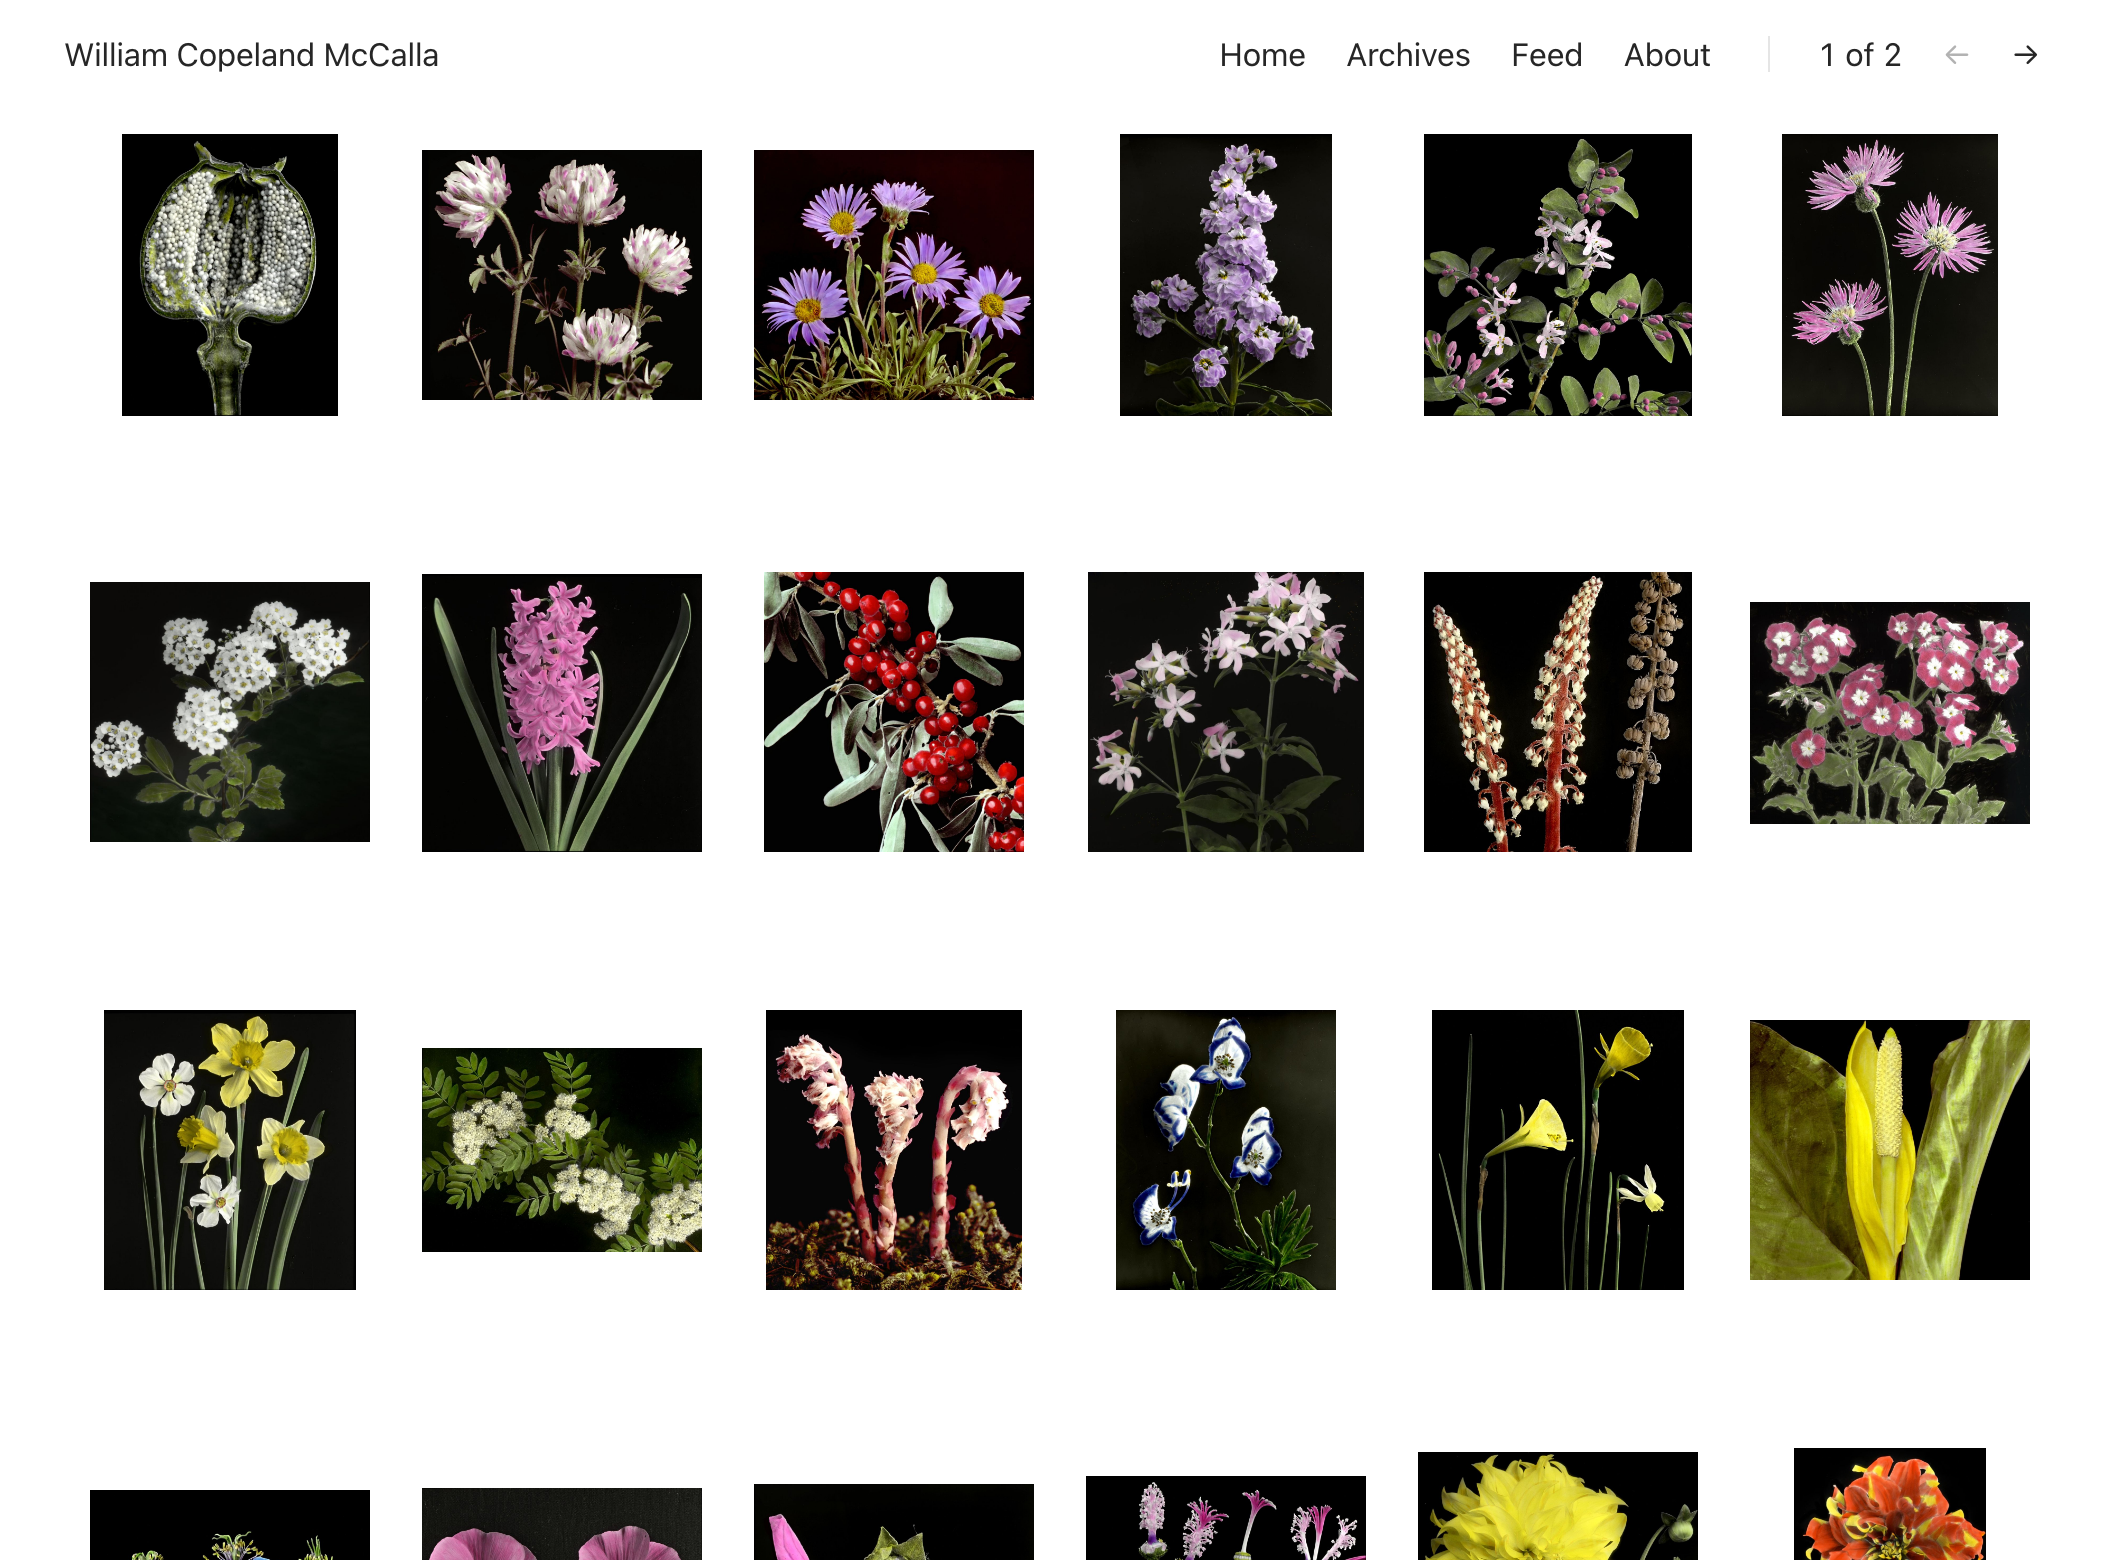Open the purple aster daisies thumbnail
2120x1560 pixels.
[894, 275]
